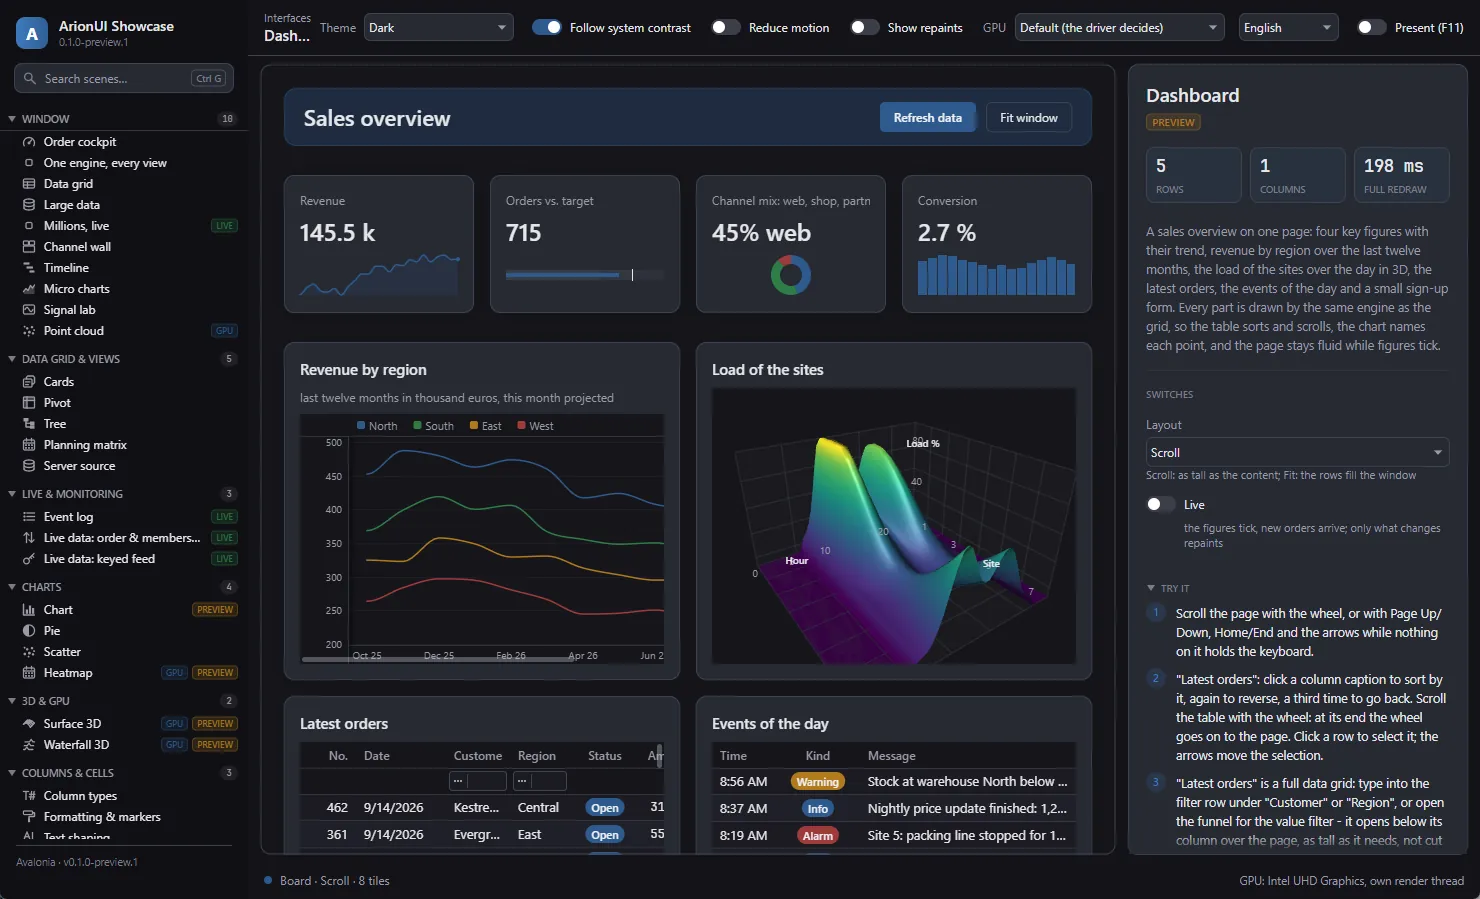Open the GPU driver dropdown
This screenshot has height=899, width=1480.
(x=1119, y=27)
